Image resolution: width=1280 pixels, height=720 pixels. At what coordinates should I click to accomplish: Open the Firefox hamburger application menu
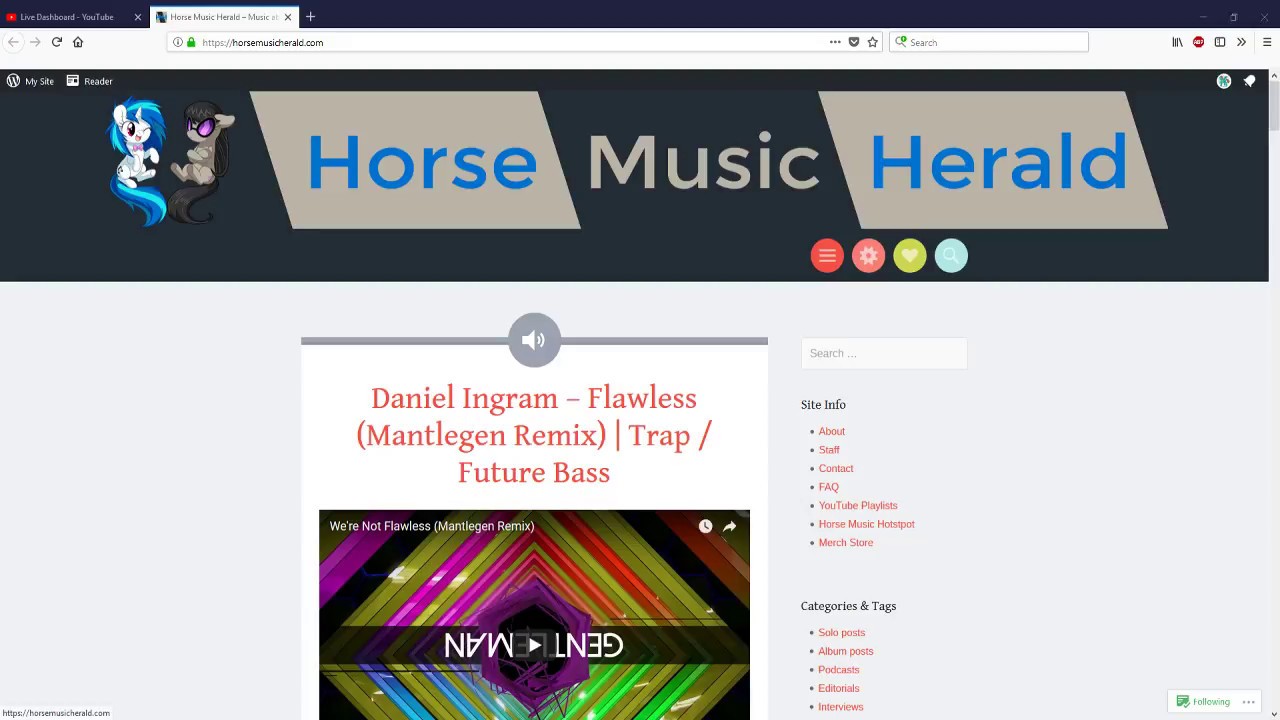(1266, 42)
